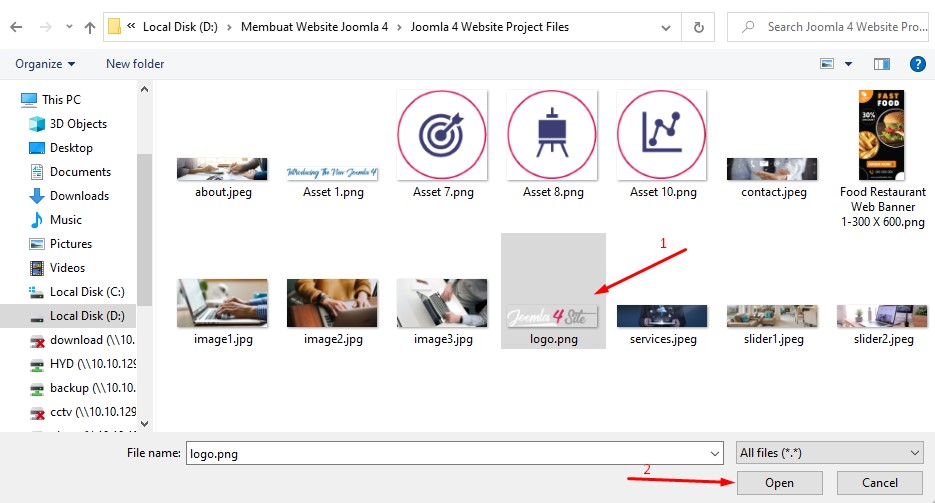Open the Organize menu

(45, 64)
